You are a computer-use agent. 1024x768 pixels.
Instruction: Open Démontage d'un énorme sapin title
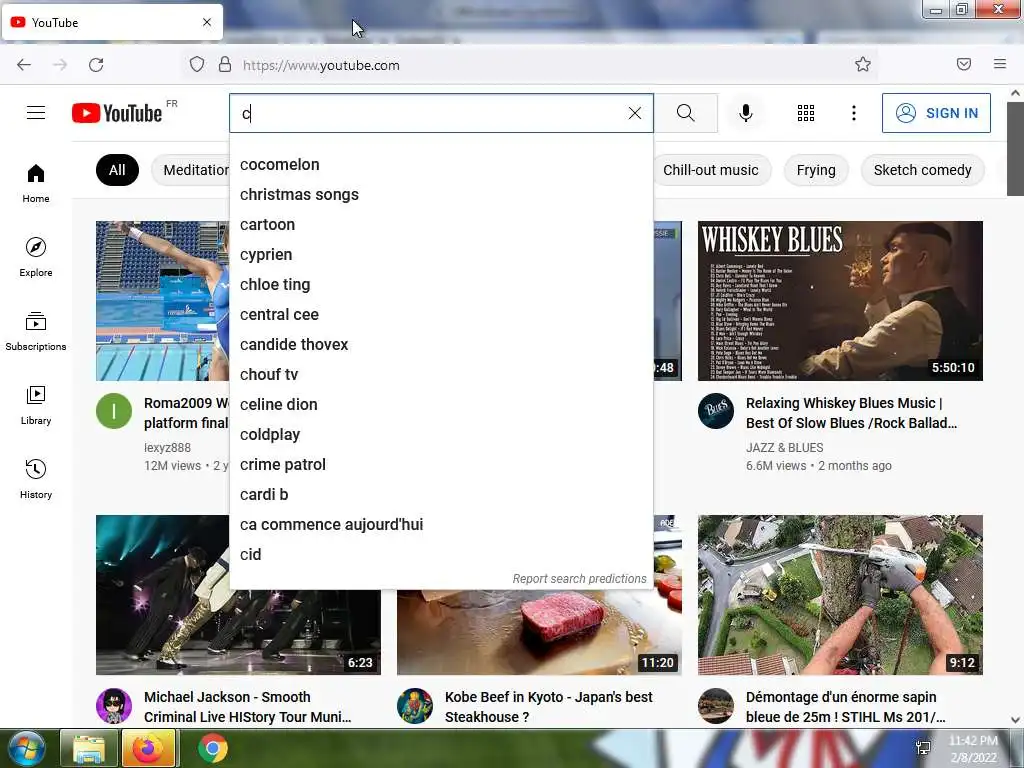pos(845,707)
